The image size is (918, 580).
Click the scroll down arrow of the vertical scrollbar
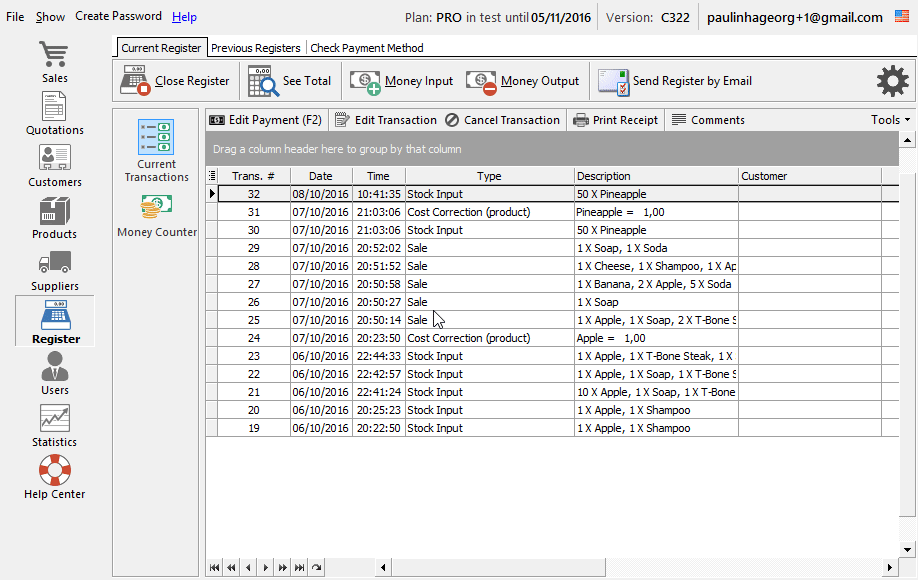(x=908, y=549)
